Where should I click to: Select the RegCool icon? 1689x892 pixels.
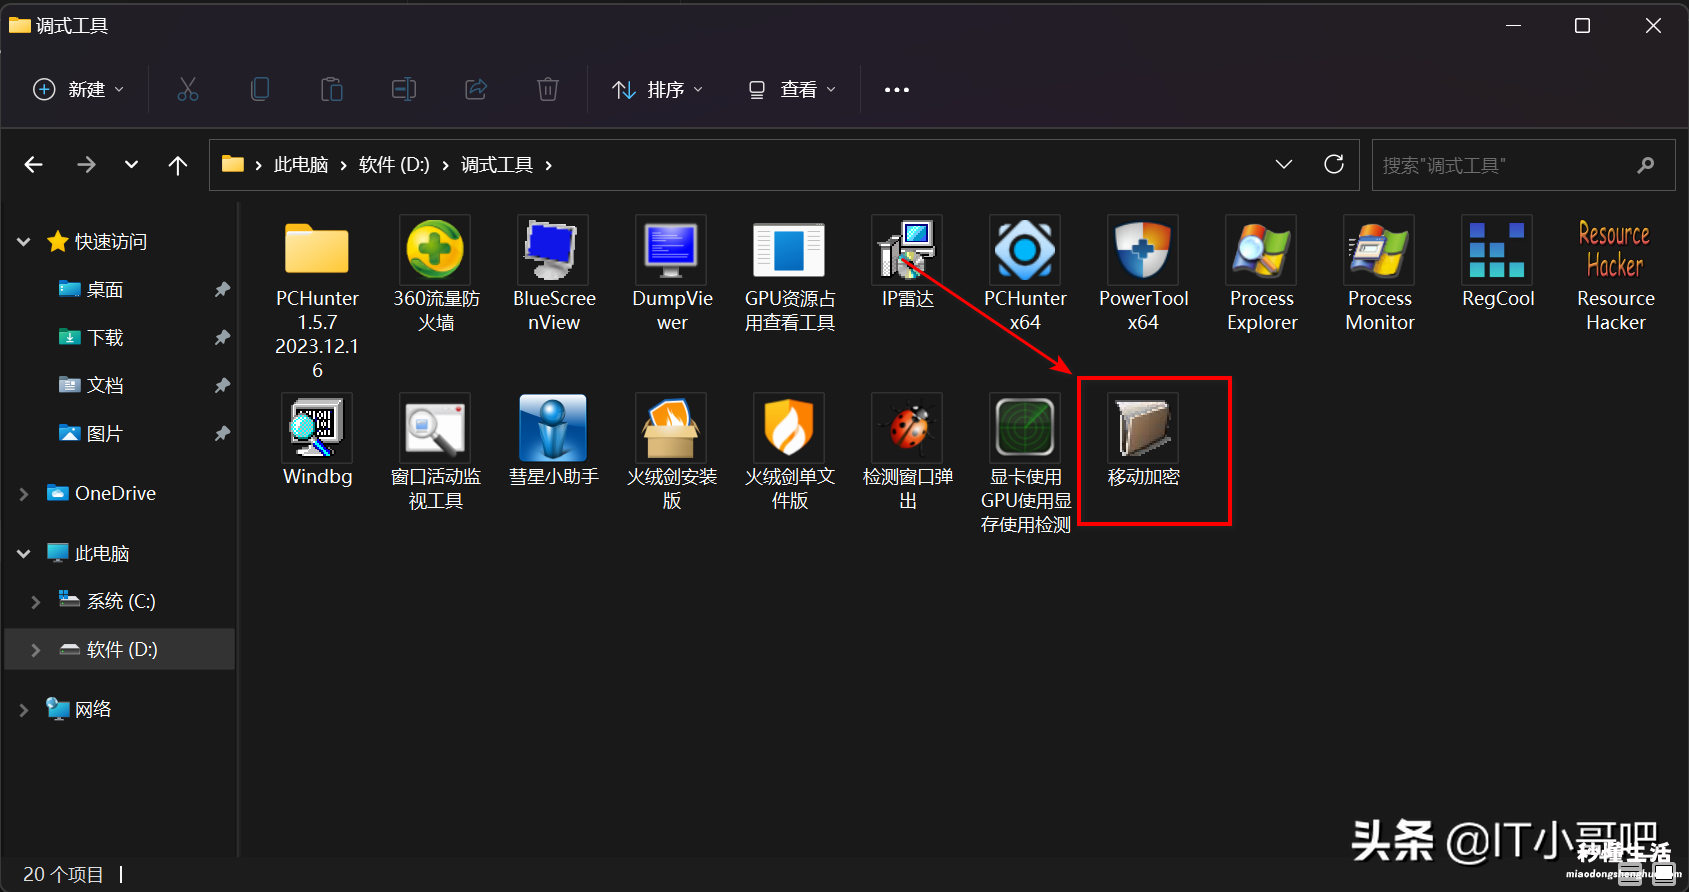(1497, 249)
